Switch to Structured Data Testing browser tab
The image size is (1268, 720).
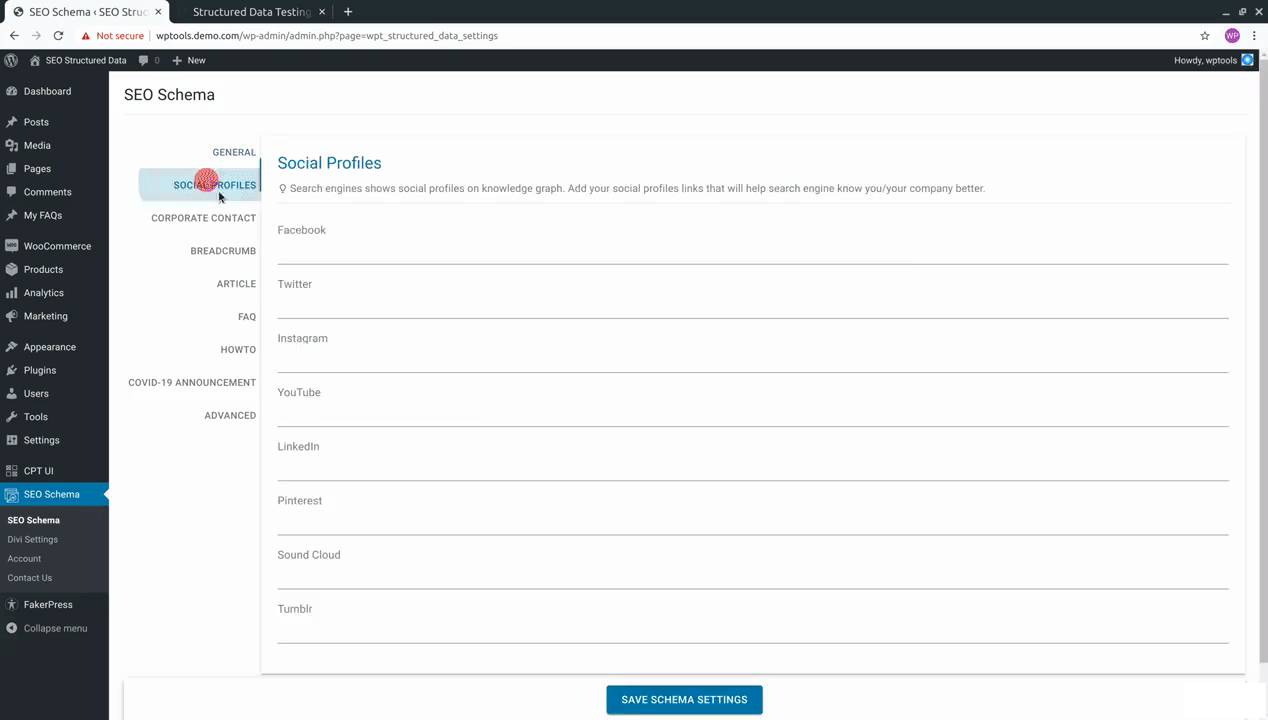[x=252, y=12]
